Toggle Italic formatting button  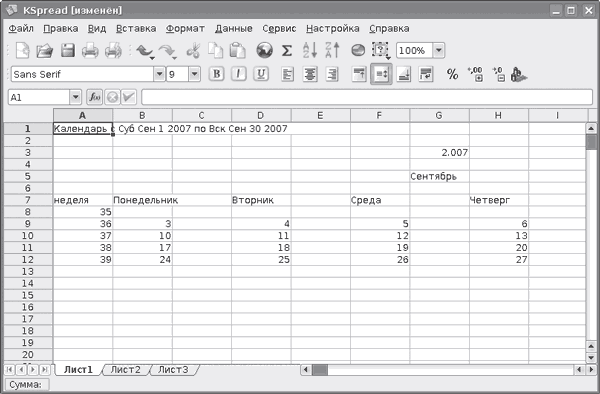[x=238, y=74]
